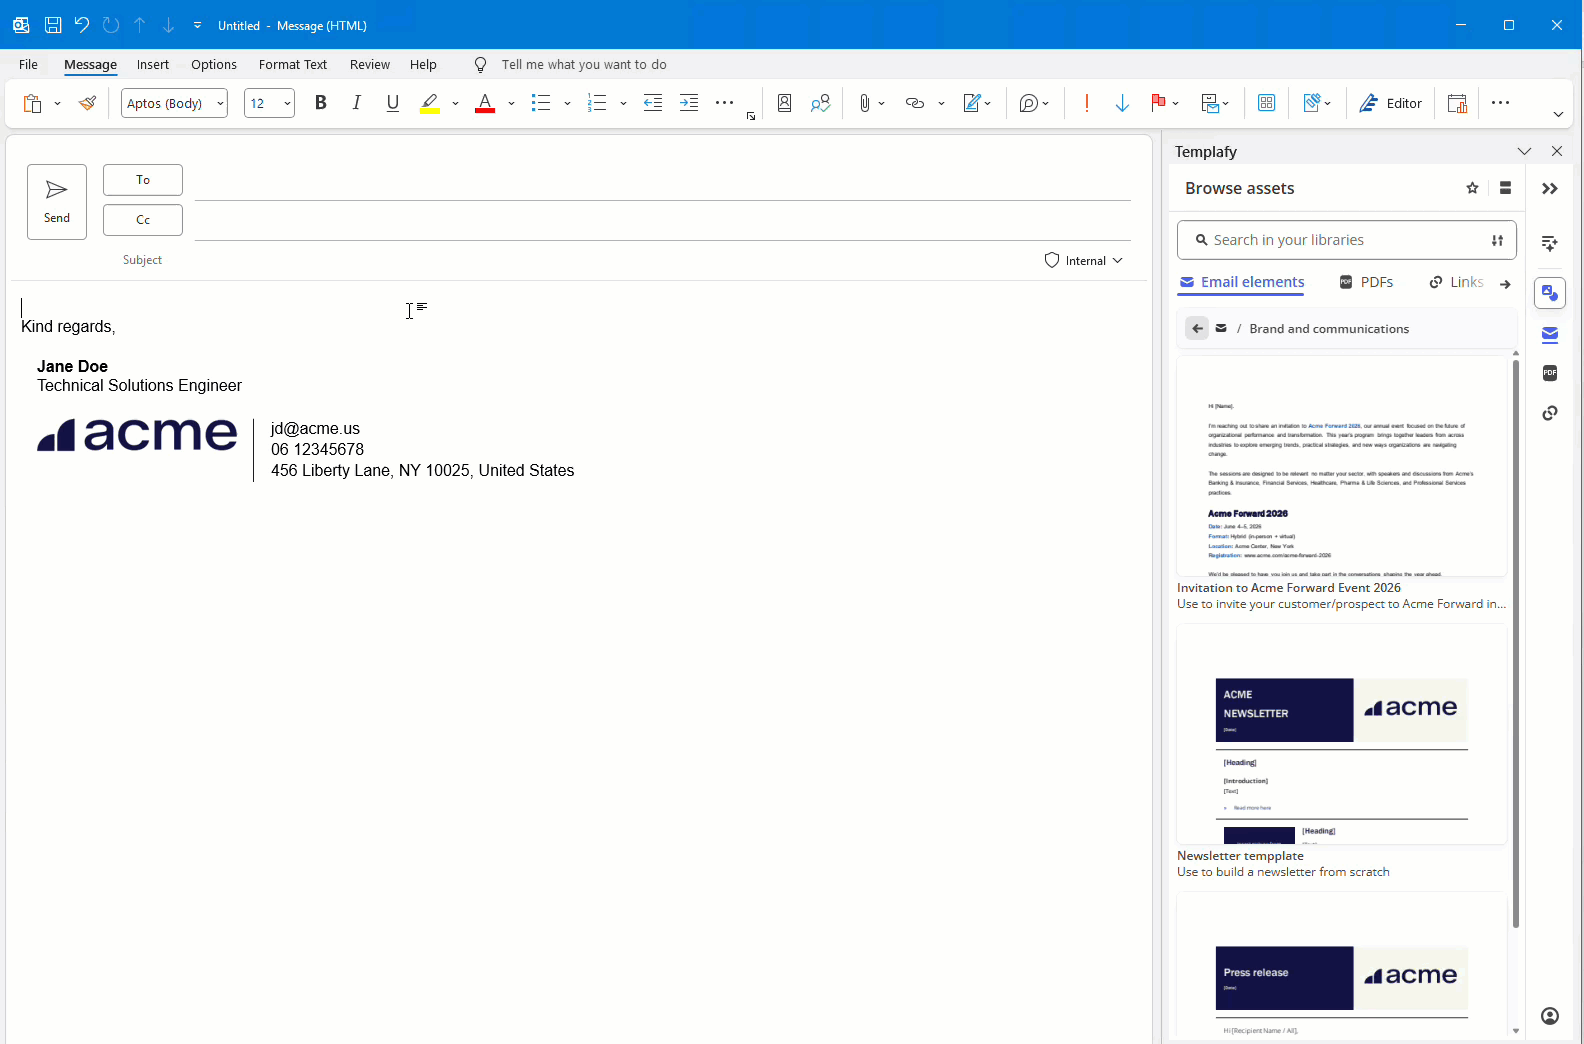Decrease paragraph indent

(653, 103)
